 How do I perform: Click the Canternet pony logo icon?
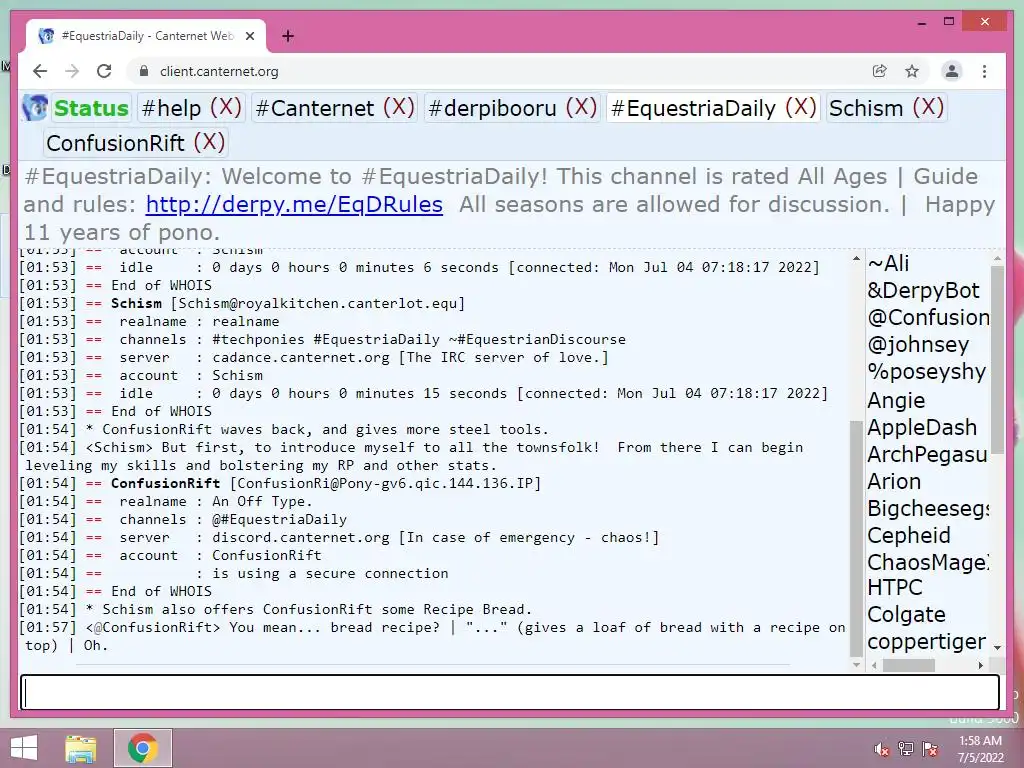[x=35, y=107]
